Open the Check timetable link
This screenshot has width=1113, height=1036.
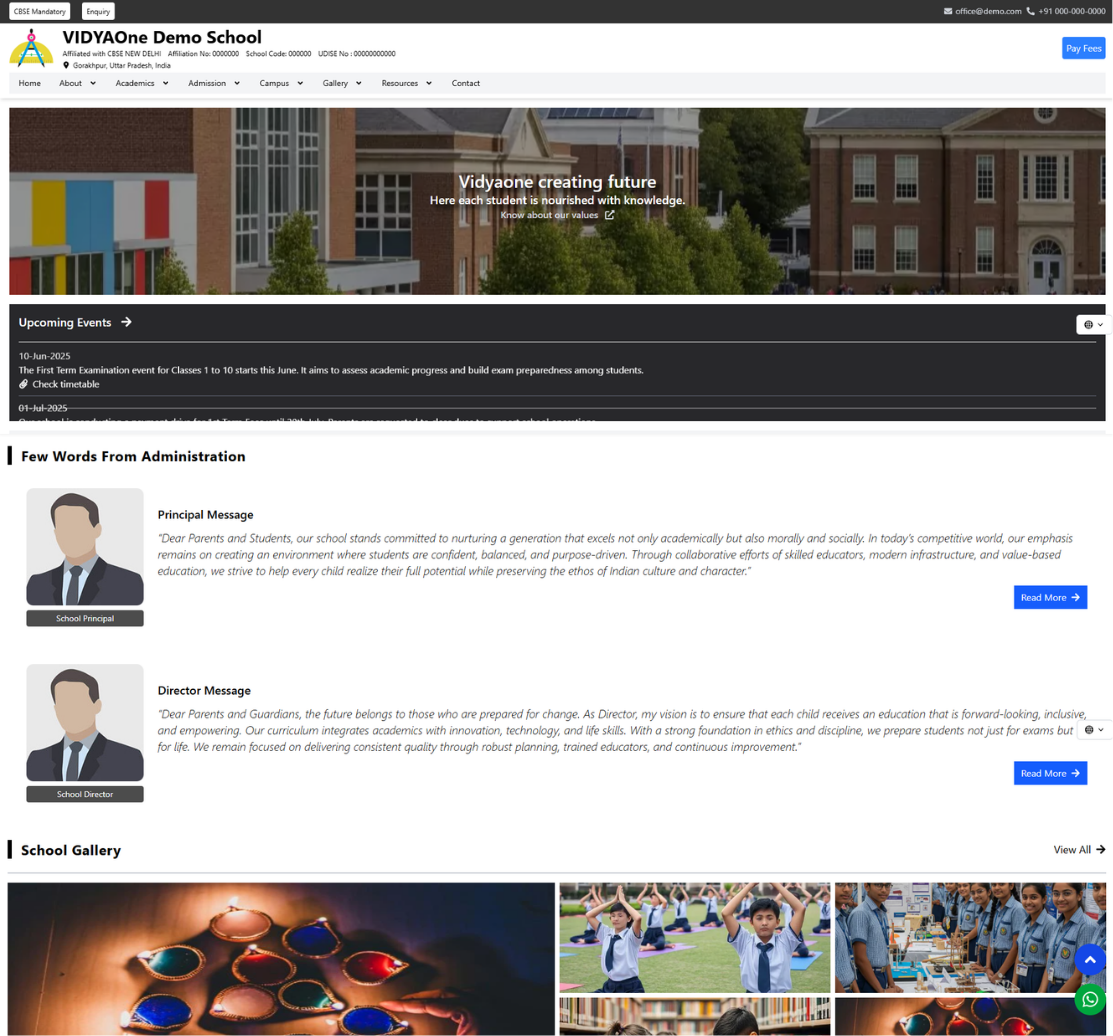pos(66,385)
